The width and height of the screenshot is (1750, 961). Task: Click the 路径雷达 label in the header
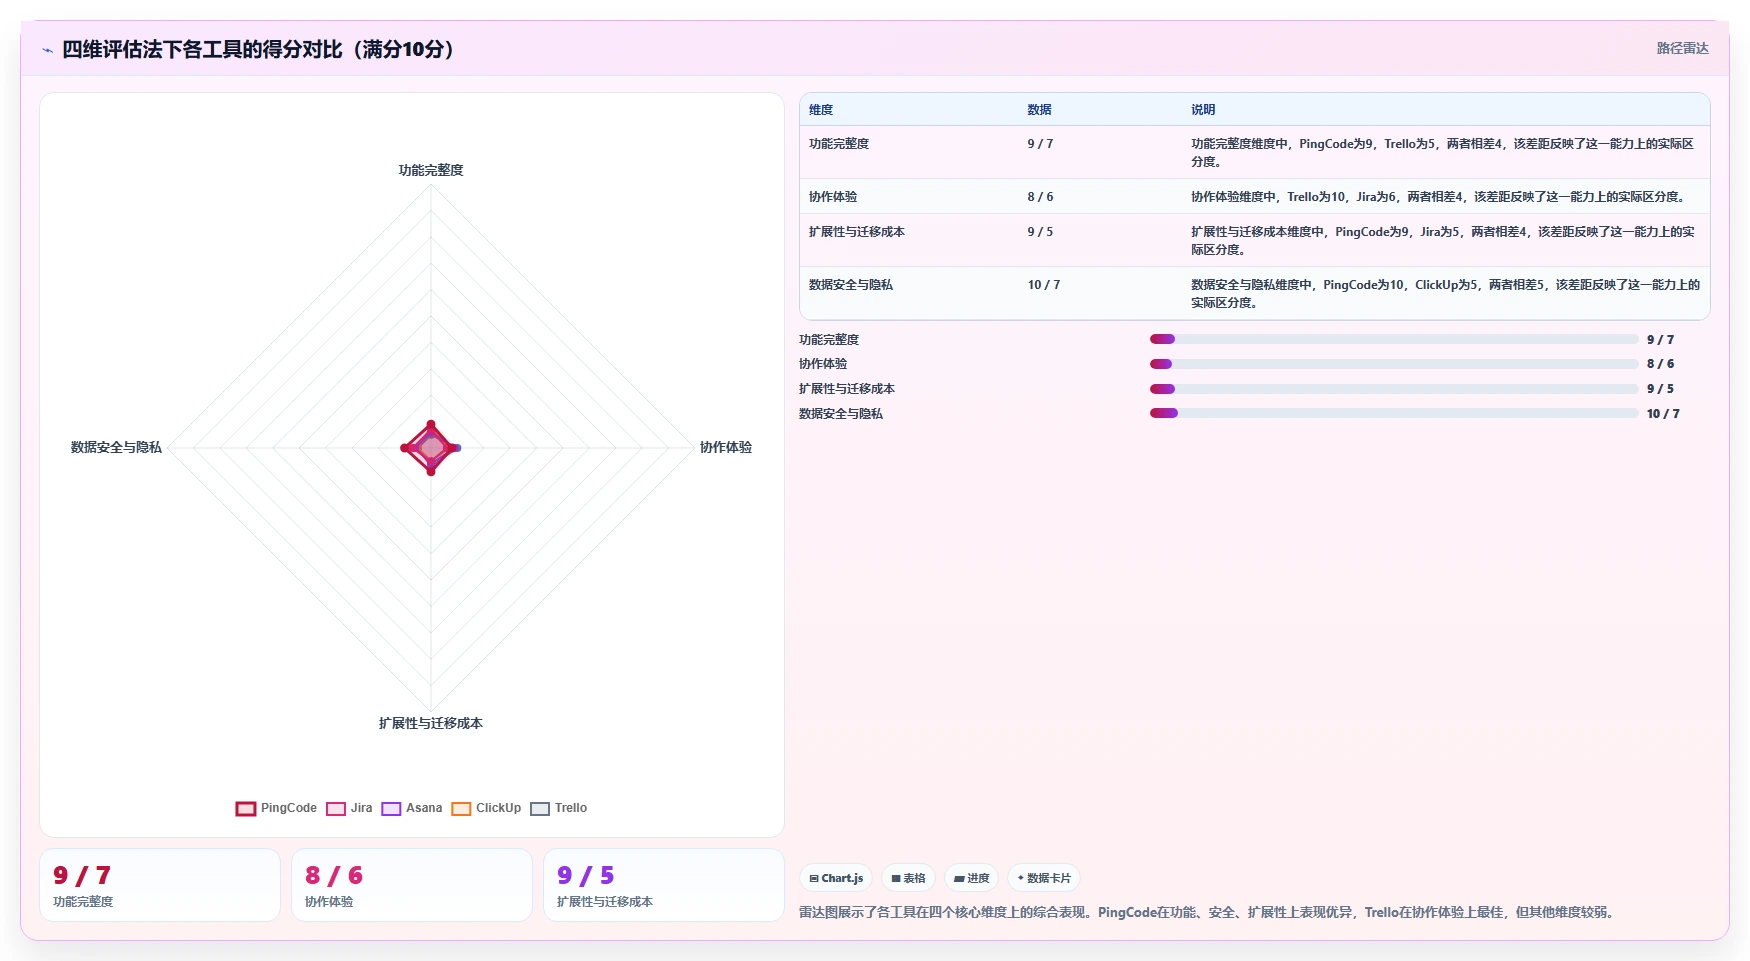pyautogui.click(x=1682, y=48)
